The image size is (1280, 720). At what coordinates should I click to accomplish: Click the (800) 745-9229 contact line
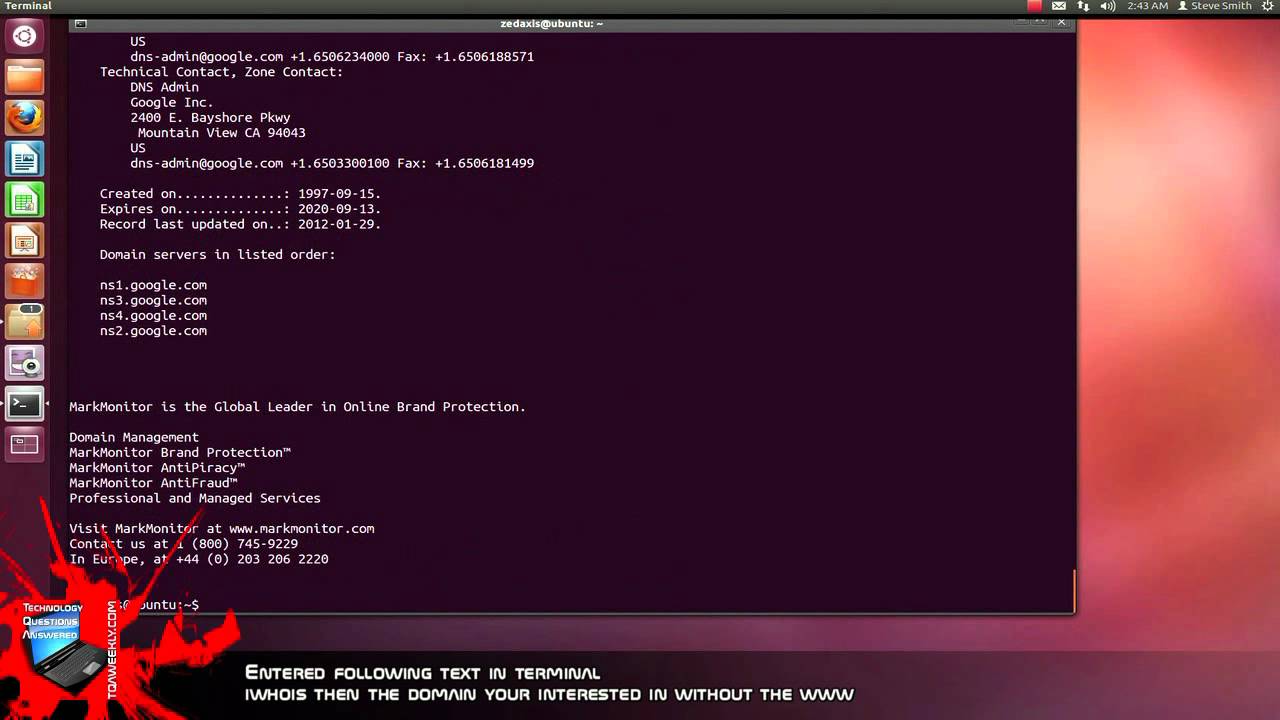[x=183, y=544]
